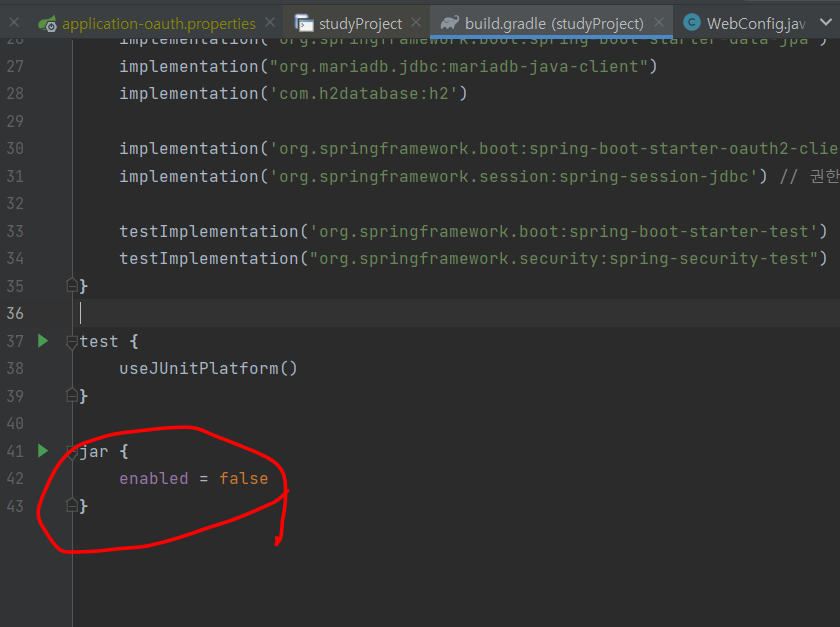
Task: Collapse the fold region at line 35
Action: (x=70, y=285)
